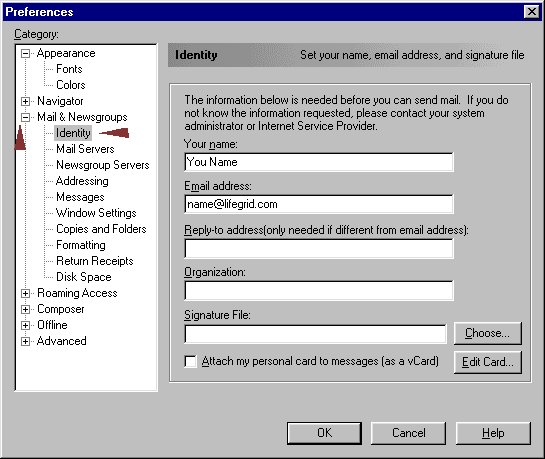The image size is (545, 459).
Task: Expand the Navigator category
Action: pyautogui.click(x=25, y=101)
